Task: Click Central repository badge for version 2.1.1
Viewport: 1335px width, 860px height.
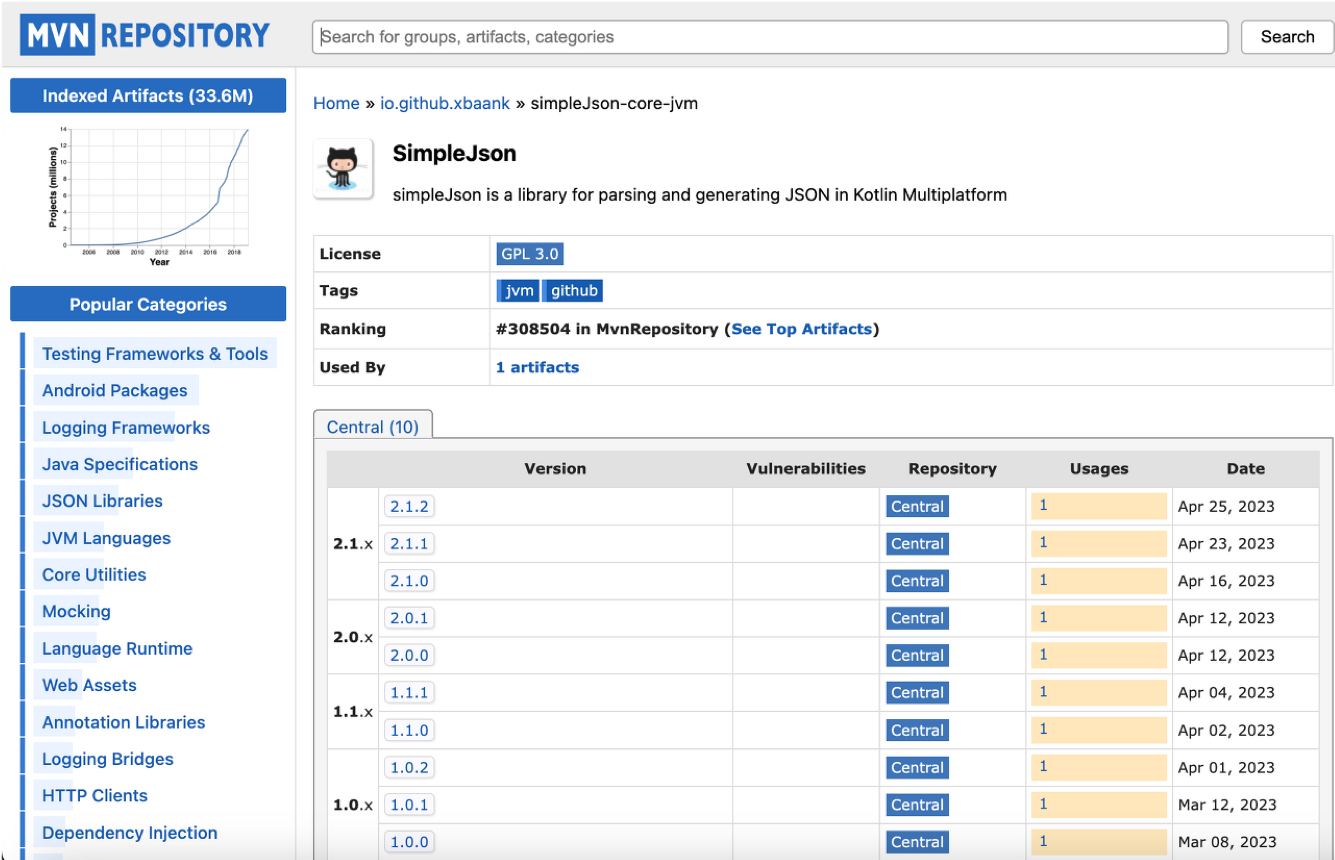Action: coord(917,544)
